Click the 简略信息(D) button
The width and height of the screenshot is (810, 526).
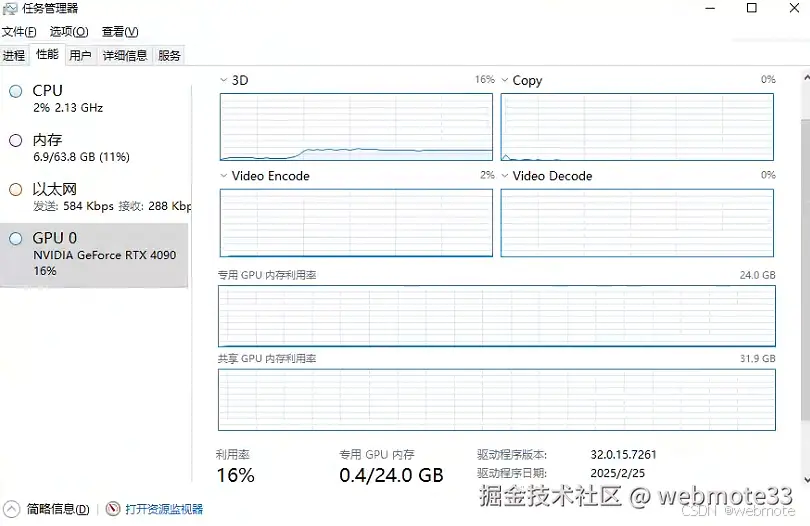point(58,509)
